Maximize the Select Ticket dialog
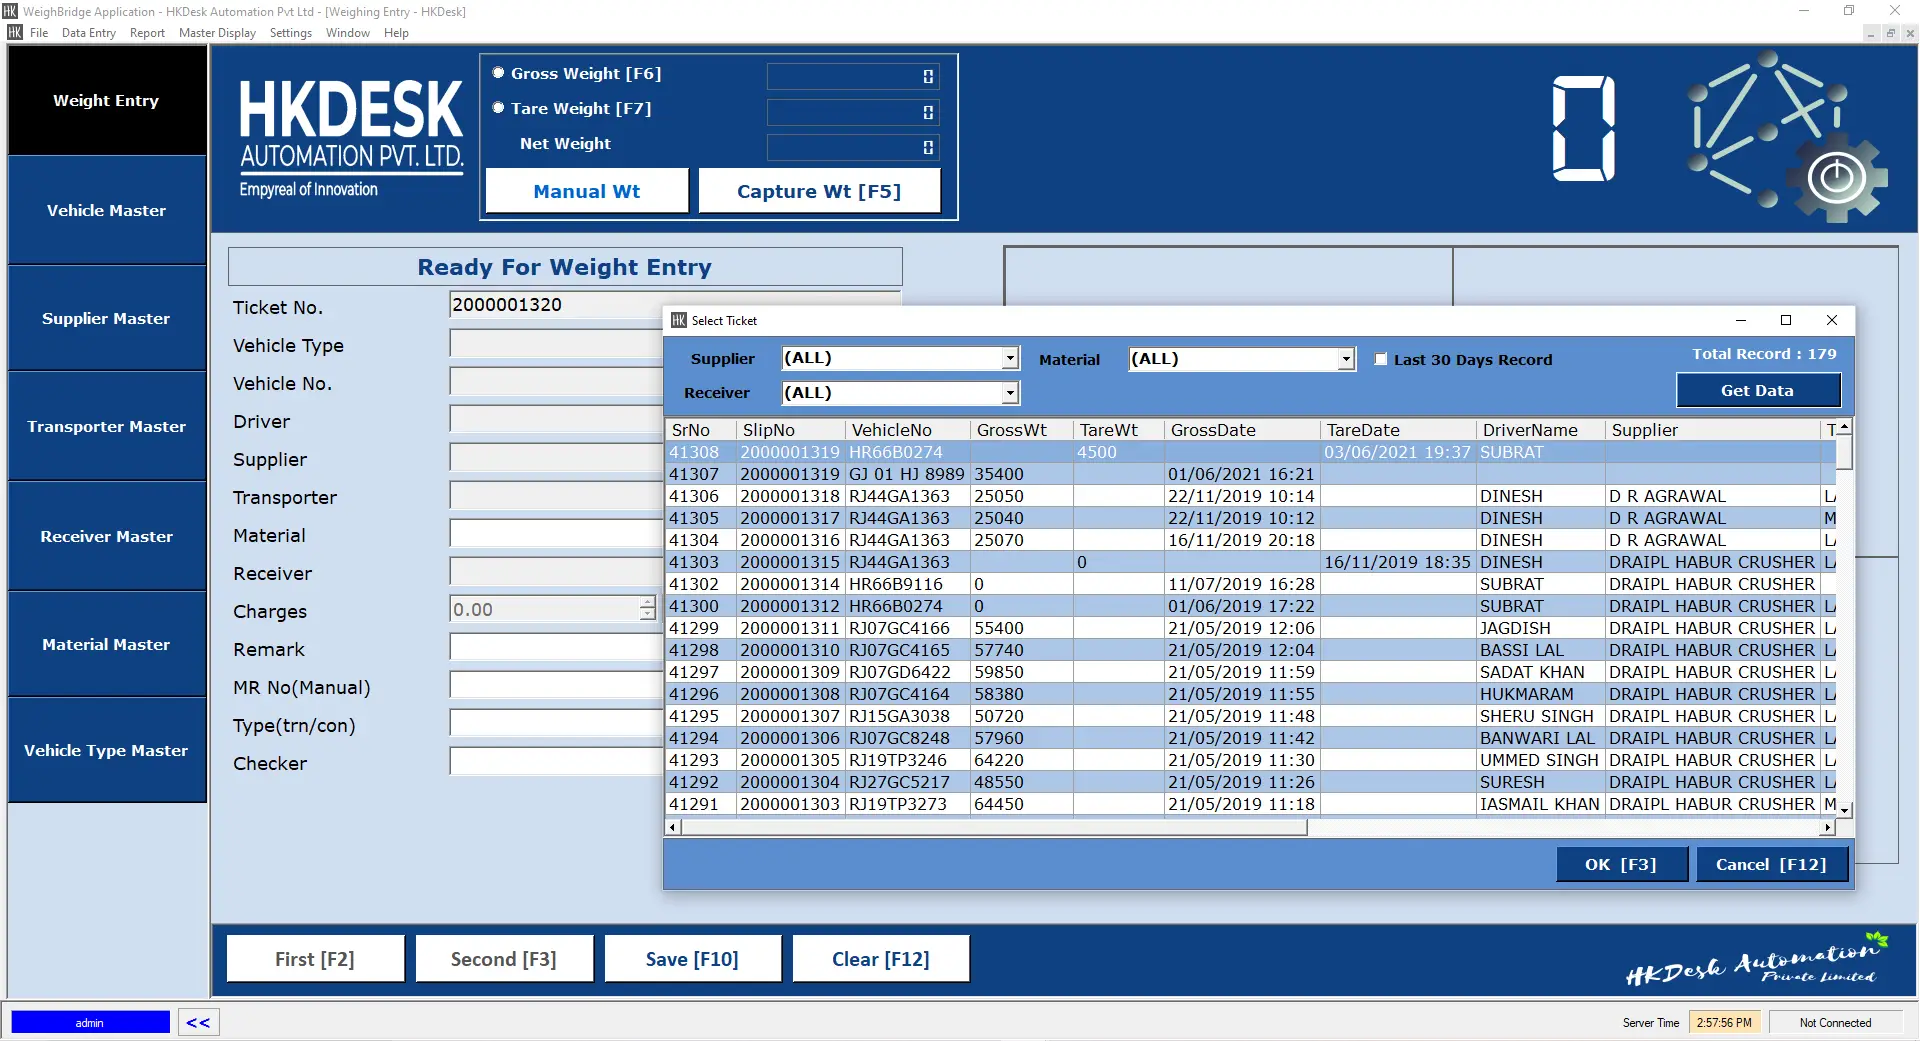 pos(1786,320)
